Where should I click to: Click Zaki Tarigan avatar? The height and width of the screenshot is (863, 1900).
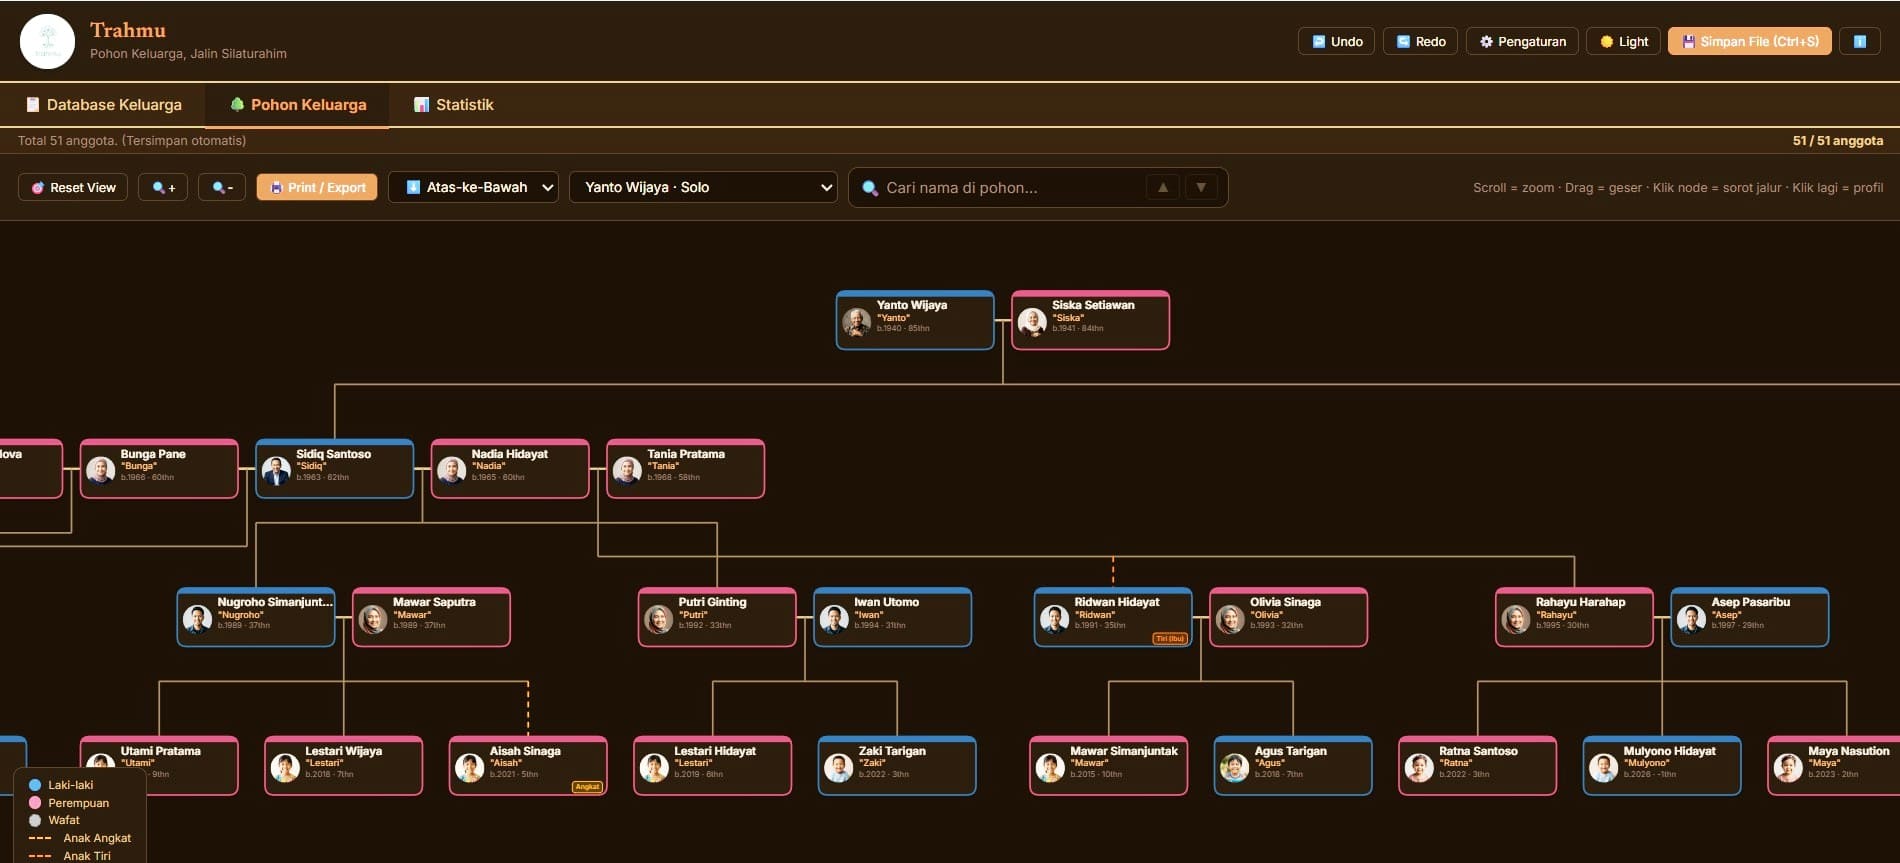[x=838, y=768]
